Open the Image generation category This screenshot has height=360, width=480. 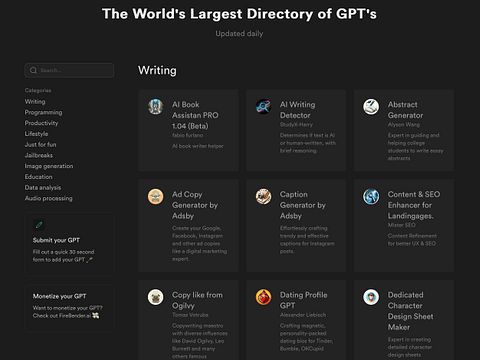click(x=49, y=166)
